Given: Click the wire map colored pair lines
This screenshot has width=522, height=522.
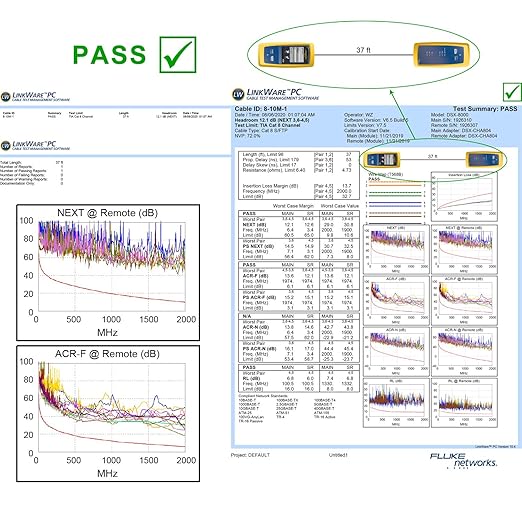Looking at the screenshot, I should pos(395,202).
